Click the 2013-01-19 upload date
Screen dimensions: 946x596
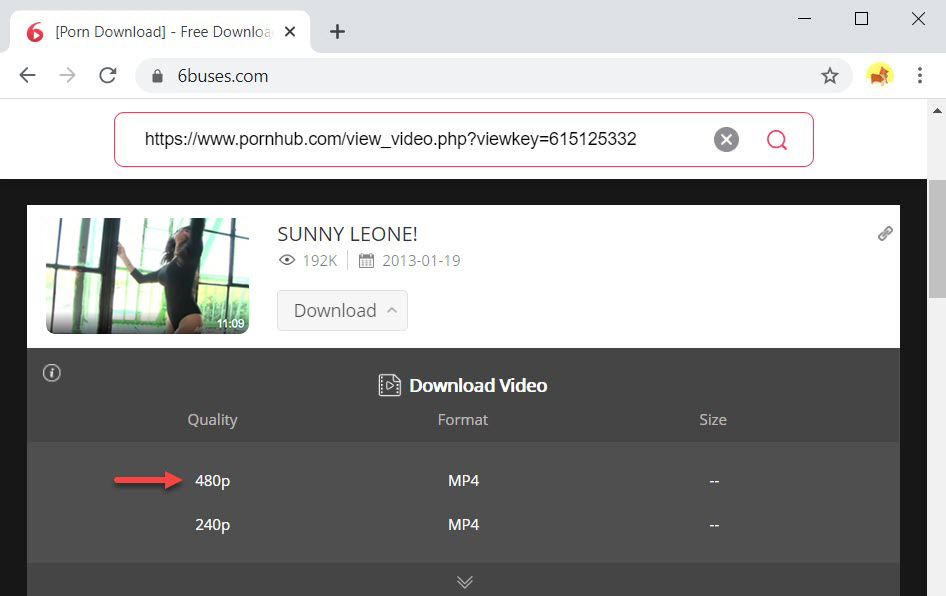pos(421,261)
